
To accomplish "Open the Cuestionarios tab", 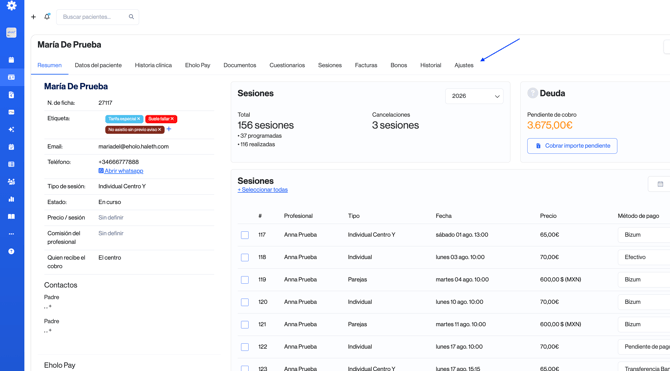I will click(x=287, y=65).
